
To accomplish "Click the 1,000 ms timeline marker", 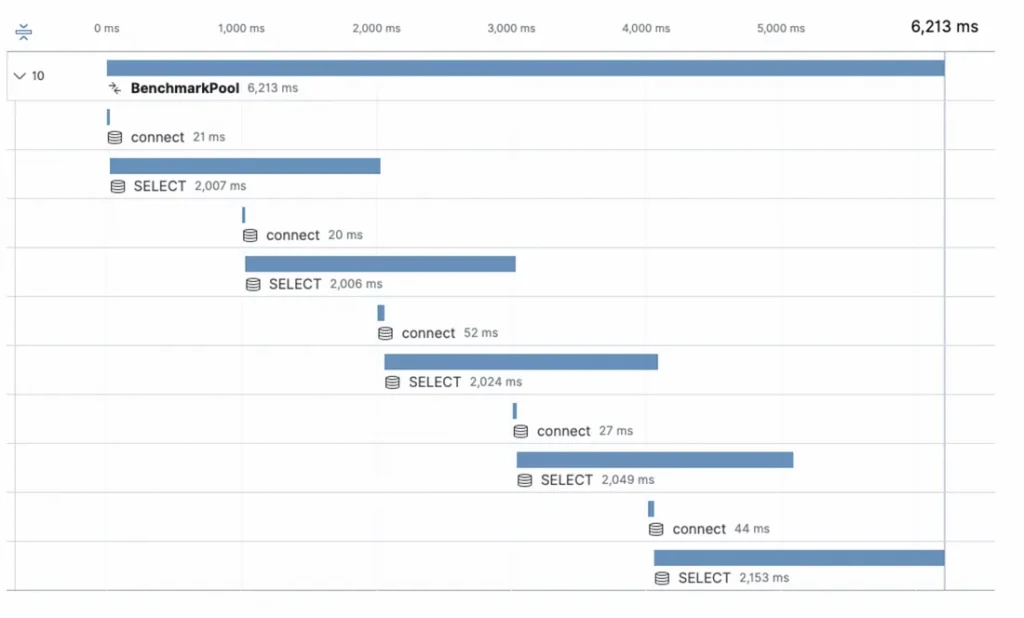I will coord(241,29).
